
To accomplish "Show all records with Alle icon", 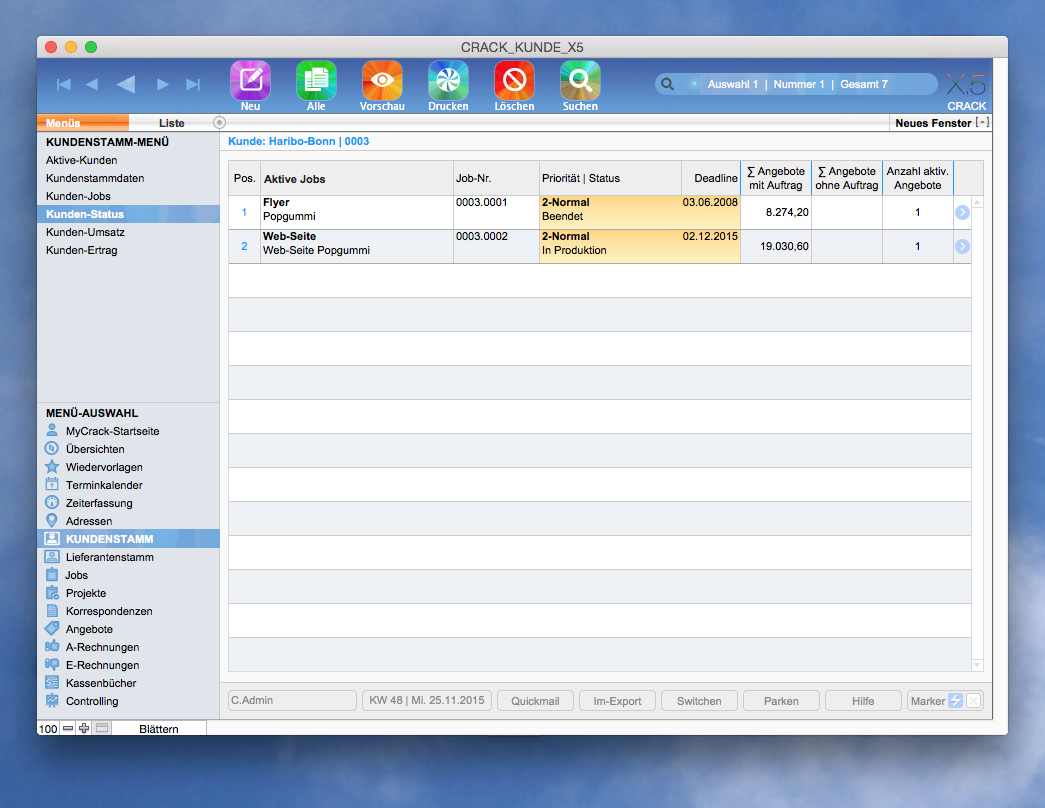I will (316, 80).
